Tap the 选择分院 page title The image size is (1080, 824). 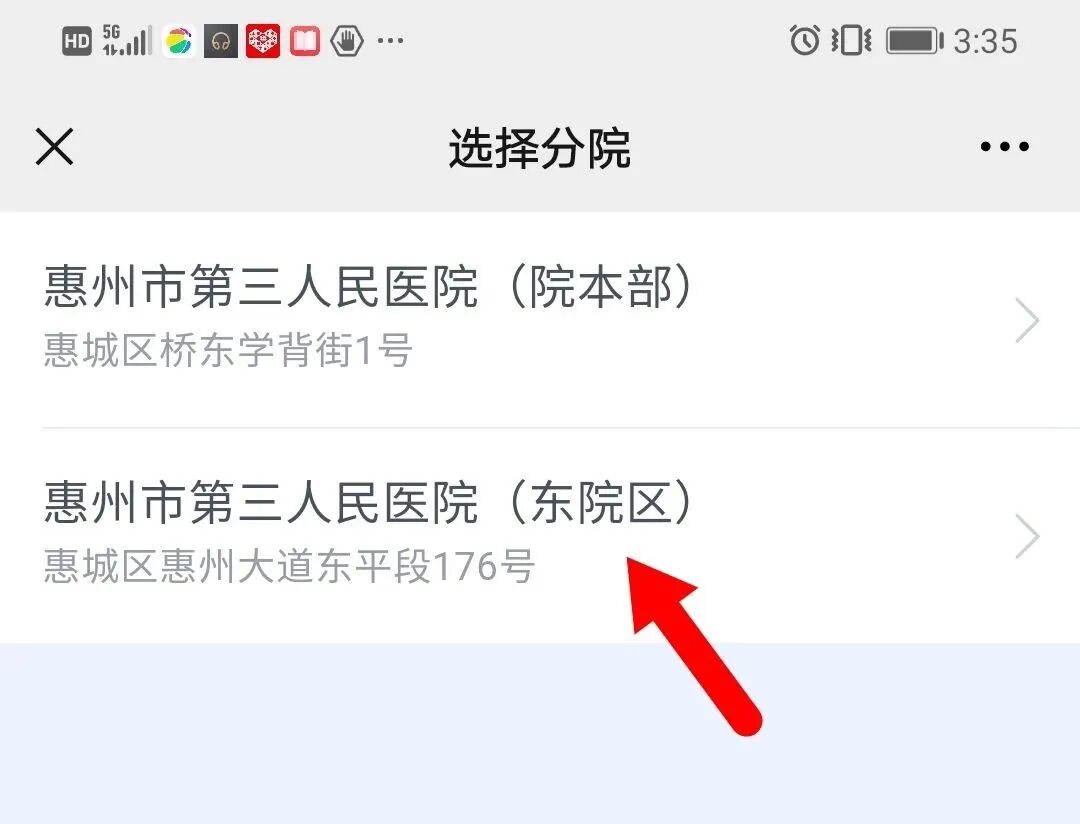pyautogui.click(x=540, y=147)
